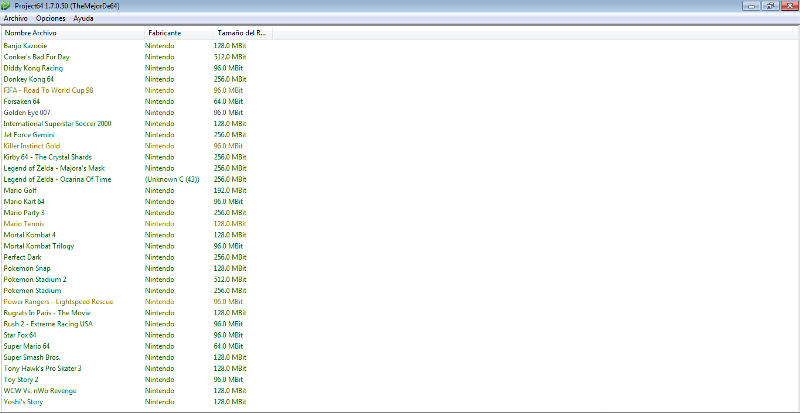Select Power Rangers - Lightspeed Rescue
The image size is (800, 414).
[58, 302]
